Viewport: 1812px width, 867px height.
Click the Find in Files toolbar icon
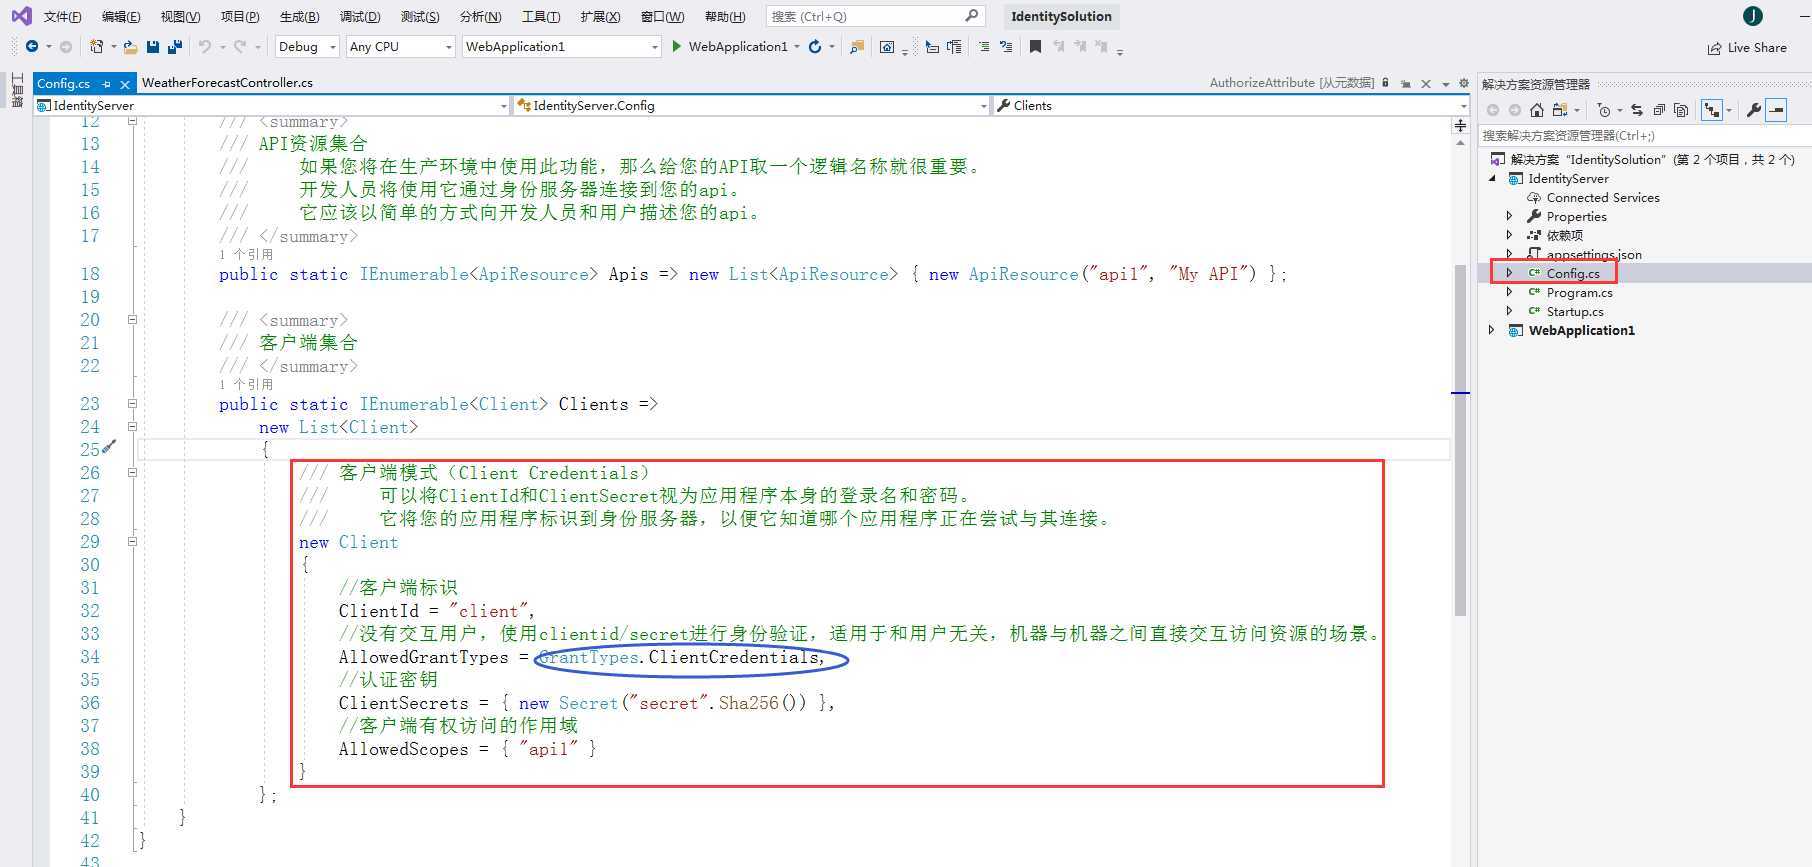pos(857,46)
